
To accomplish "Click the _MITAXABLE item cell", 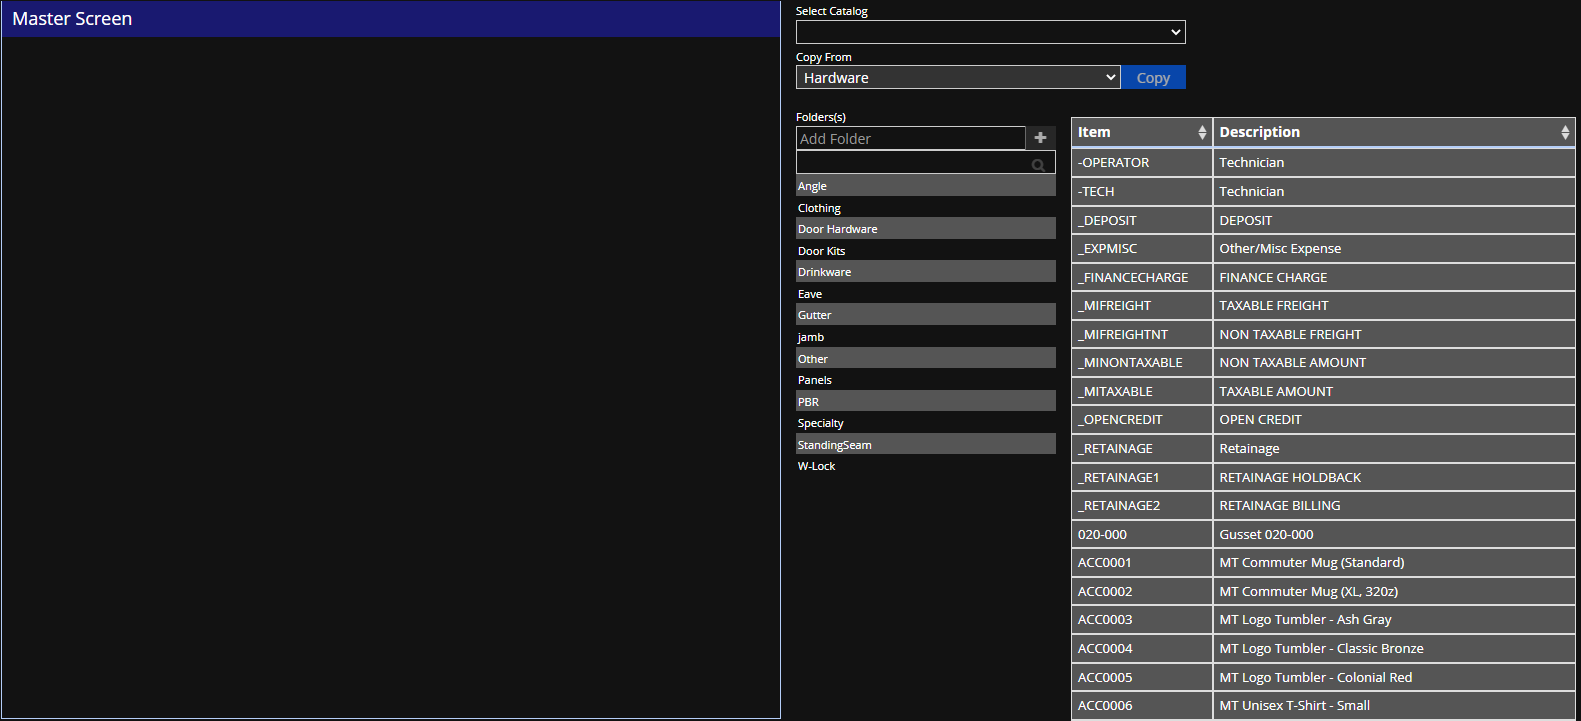I will point(1142,391).
